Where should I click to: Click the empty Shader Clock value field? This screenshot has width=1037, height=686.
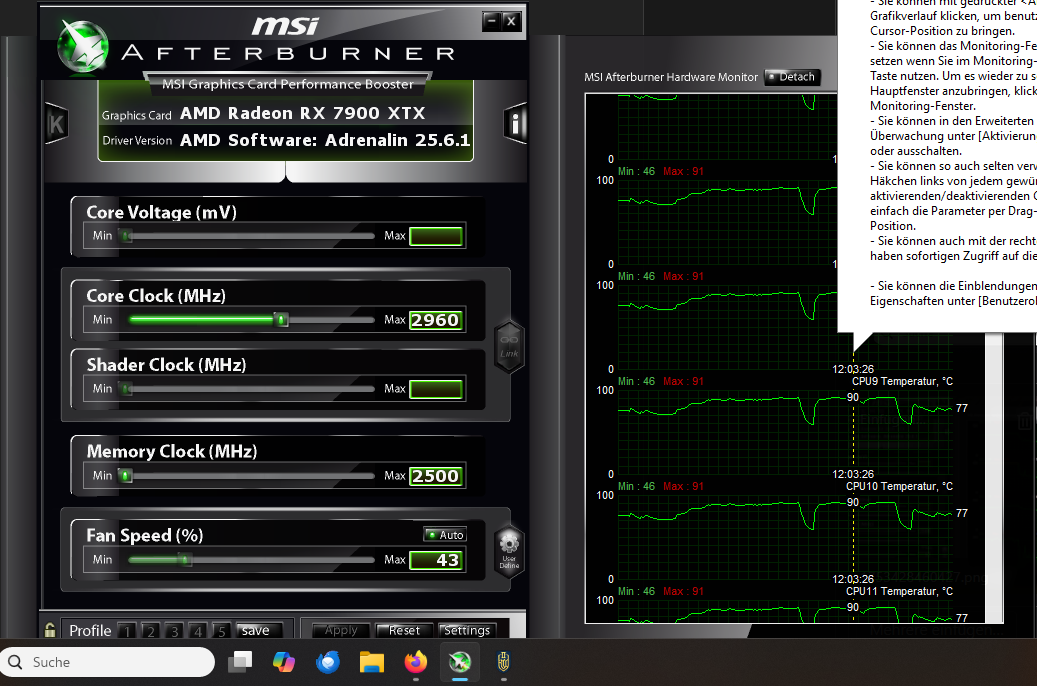point(436,389)
